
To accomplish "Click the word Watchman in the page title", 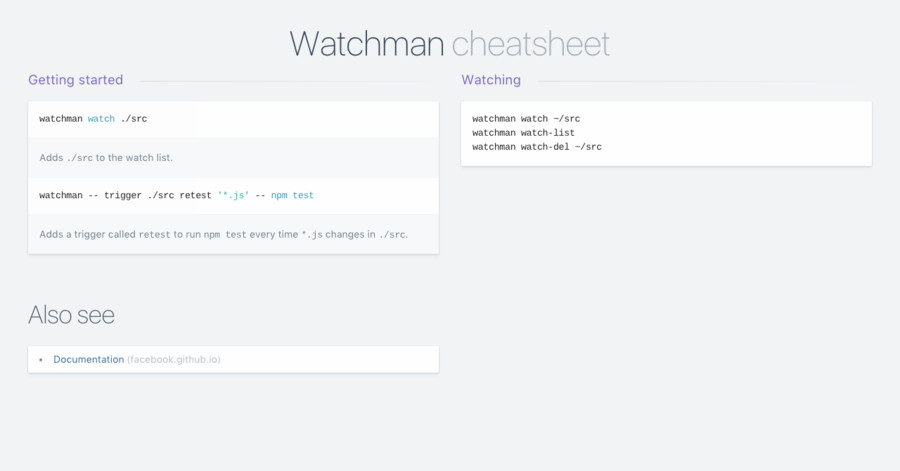I will point(366,44).
